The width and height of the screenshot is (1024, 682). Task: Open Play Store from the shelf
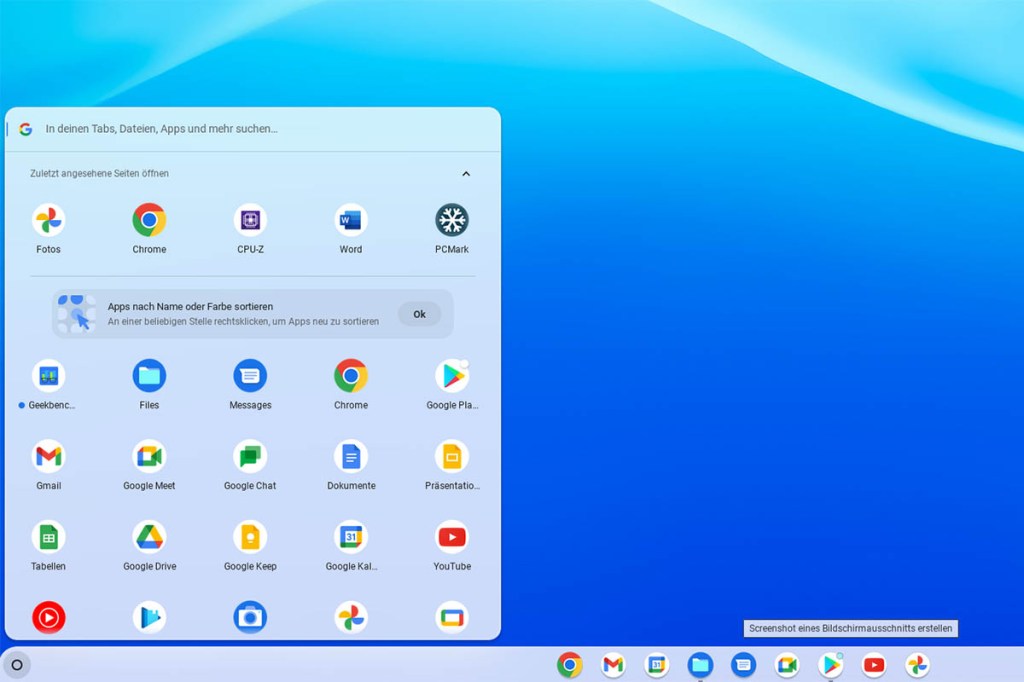[x=831, y=665]
